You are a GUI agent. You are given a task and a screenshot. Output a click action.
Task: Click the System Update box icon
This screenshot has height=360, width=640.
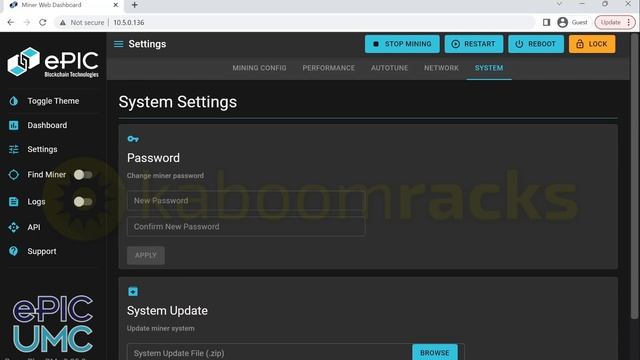133,291
